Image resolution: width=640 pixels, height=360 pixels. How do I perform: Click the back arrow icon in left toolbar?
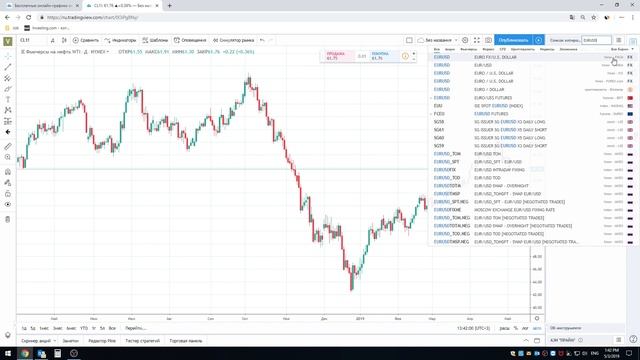point(8,132)
